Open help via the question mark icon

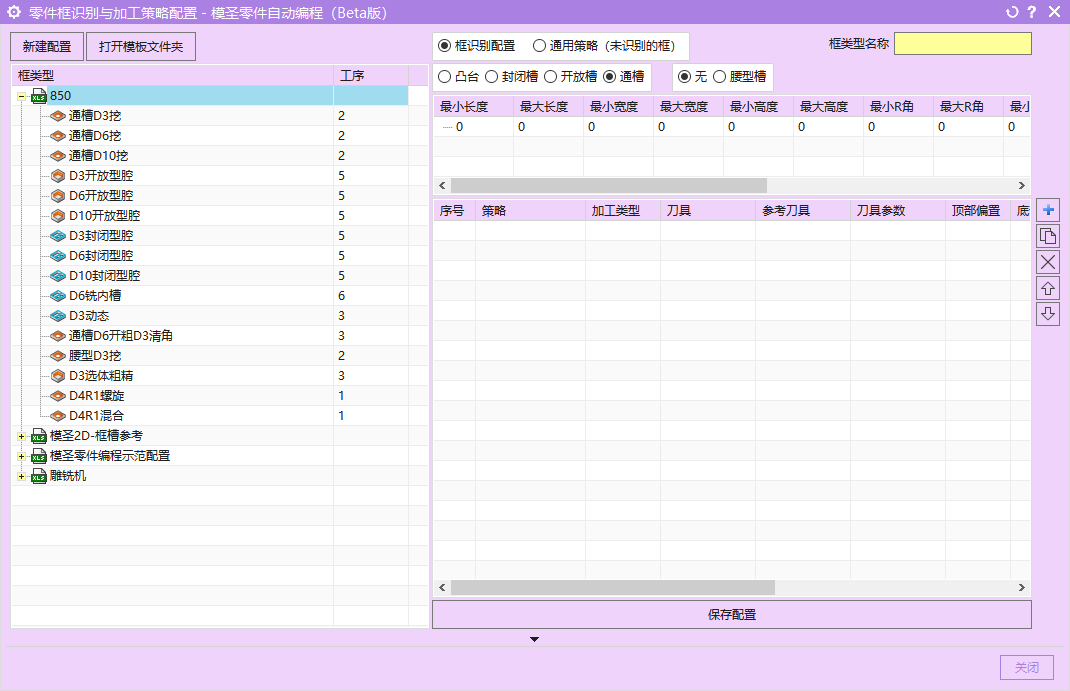coord(1032,12)
